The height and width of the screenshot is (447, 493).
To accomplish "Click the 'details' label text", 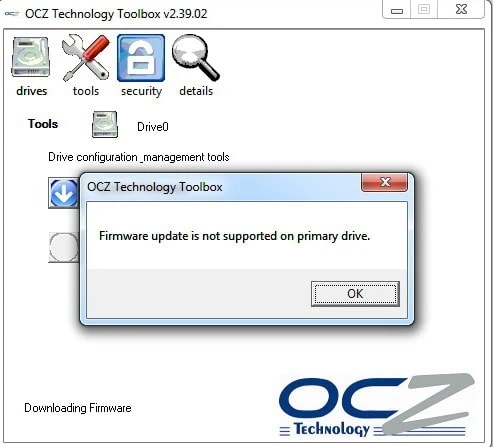I will (196, 91).
